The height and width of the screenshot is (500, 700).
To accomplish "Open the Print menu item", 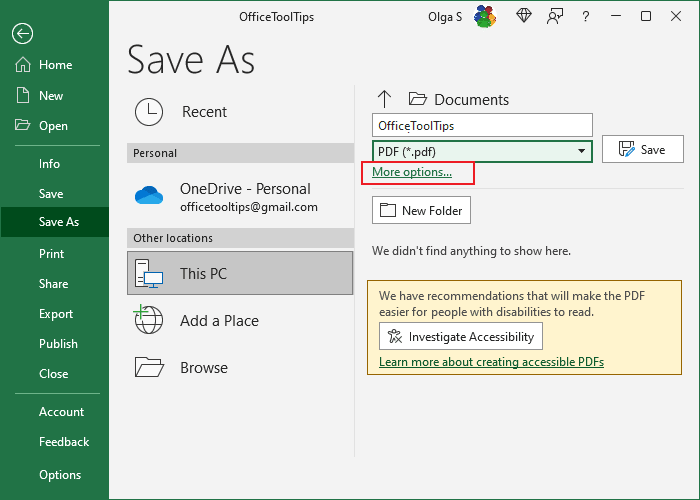I will click(x=52, y=254).
